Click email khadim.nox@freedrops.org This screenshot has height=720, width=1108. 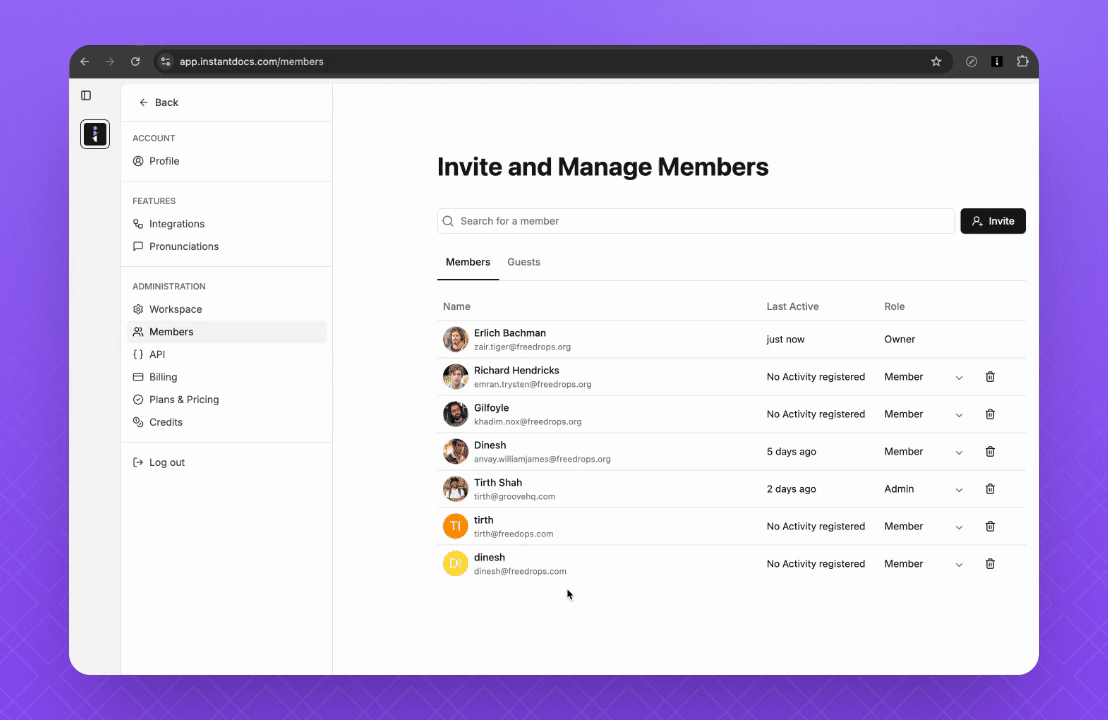(x=528, y=422)
